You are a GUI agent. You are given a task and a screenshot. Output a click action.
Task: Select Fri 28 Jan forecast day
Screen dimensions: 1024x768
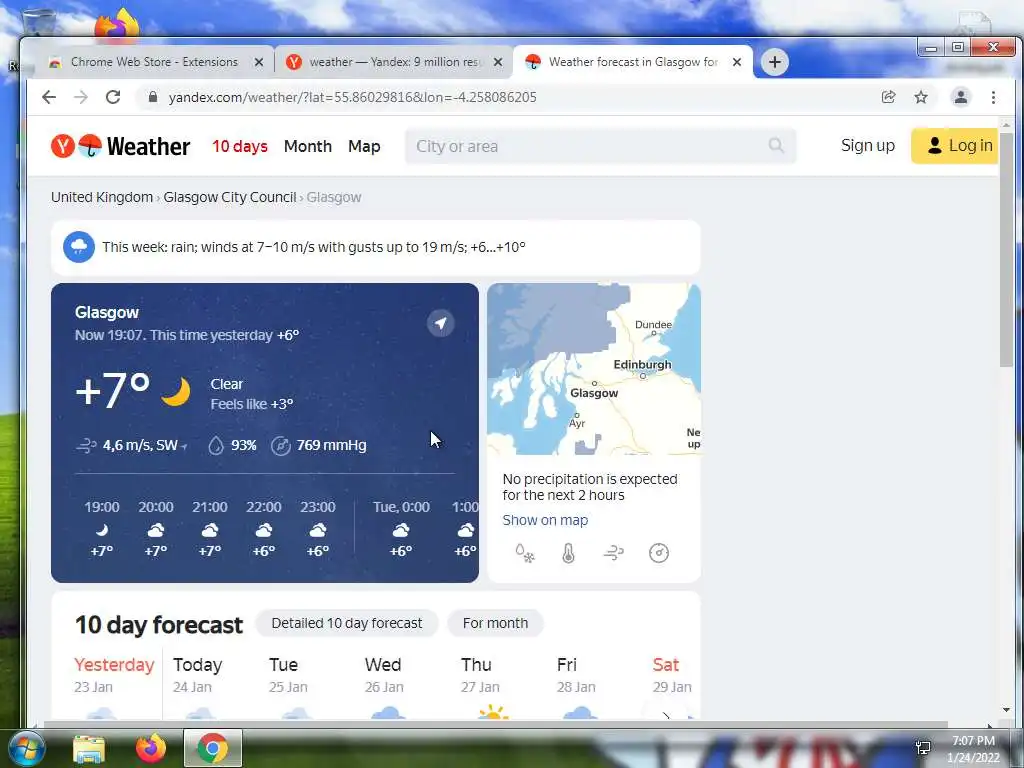click(576, 686)
